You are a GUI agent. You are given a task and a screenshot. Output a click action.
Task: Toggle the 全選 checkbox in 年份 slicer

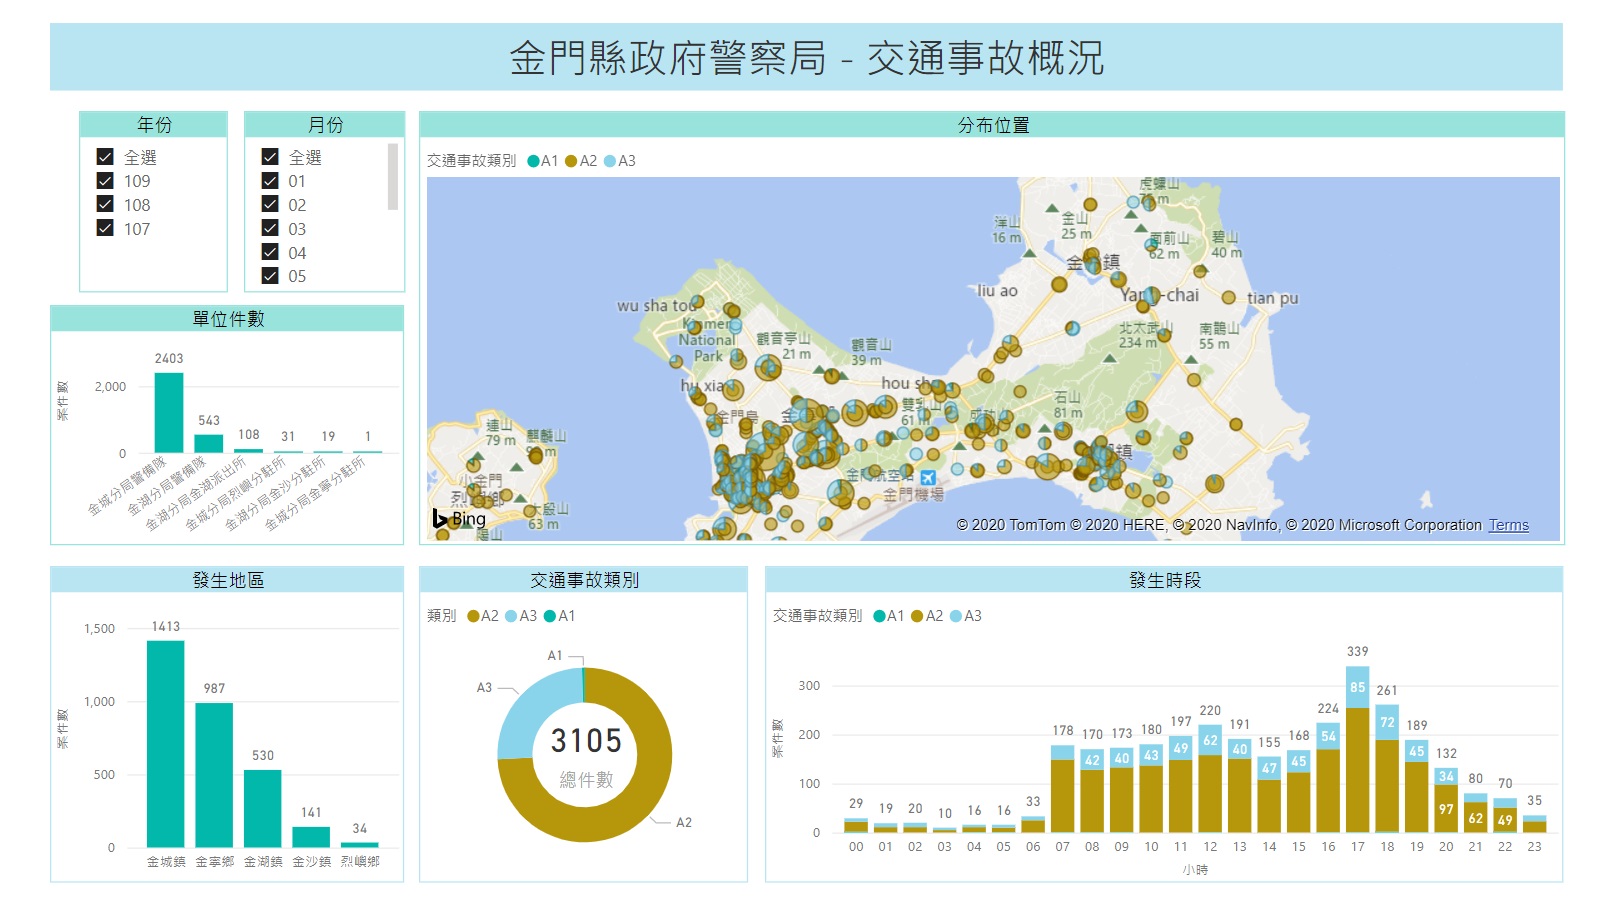click(x=105, y=157)
